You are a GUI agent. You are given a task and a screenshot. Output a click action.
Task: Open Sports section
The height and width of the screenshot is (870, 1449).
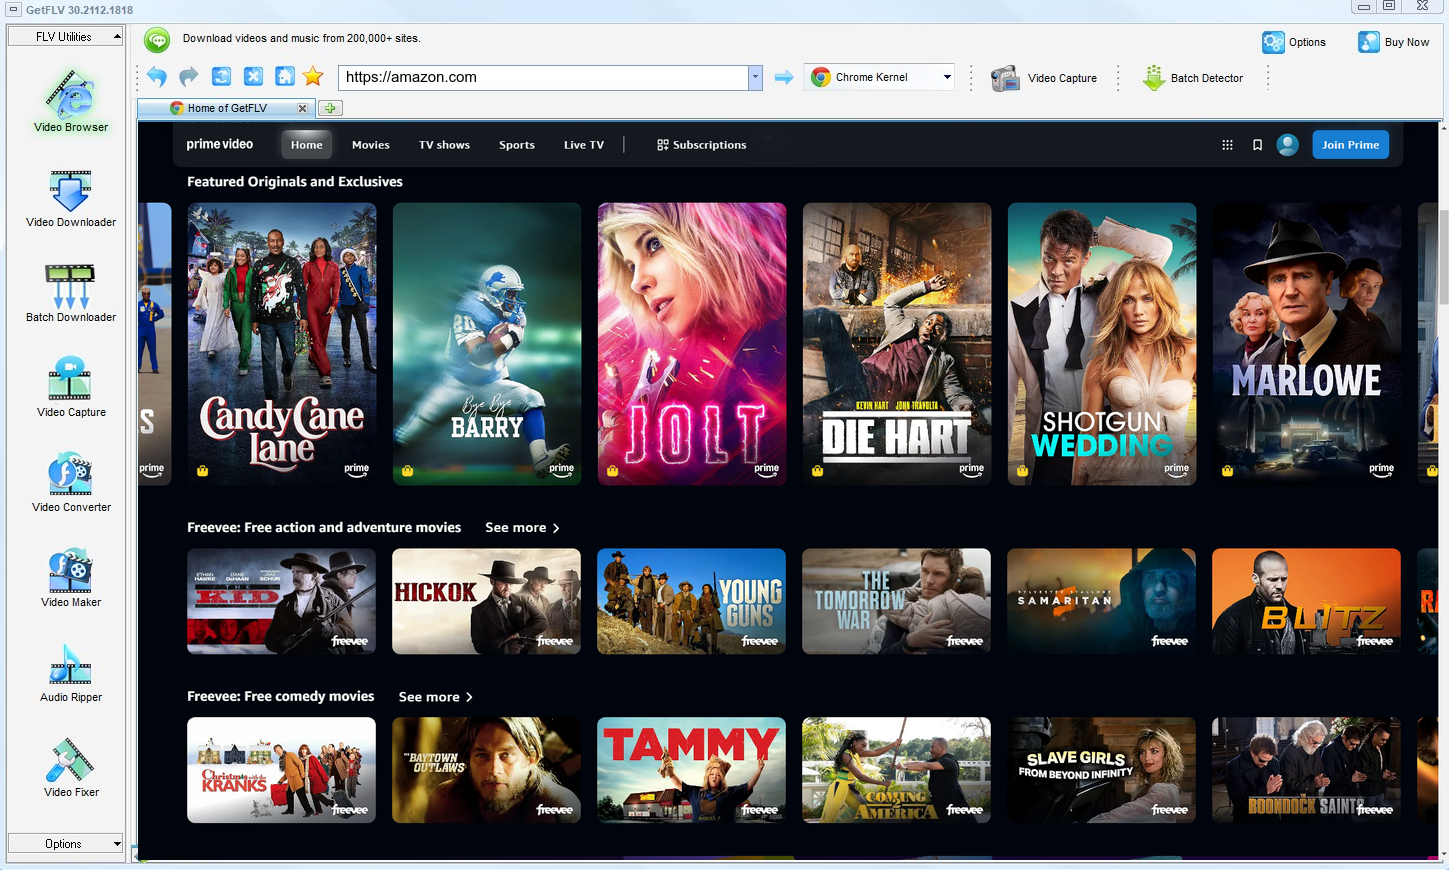(x=517, y=145)
